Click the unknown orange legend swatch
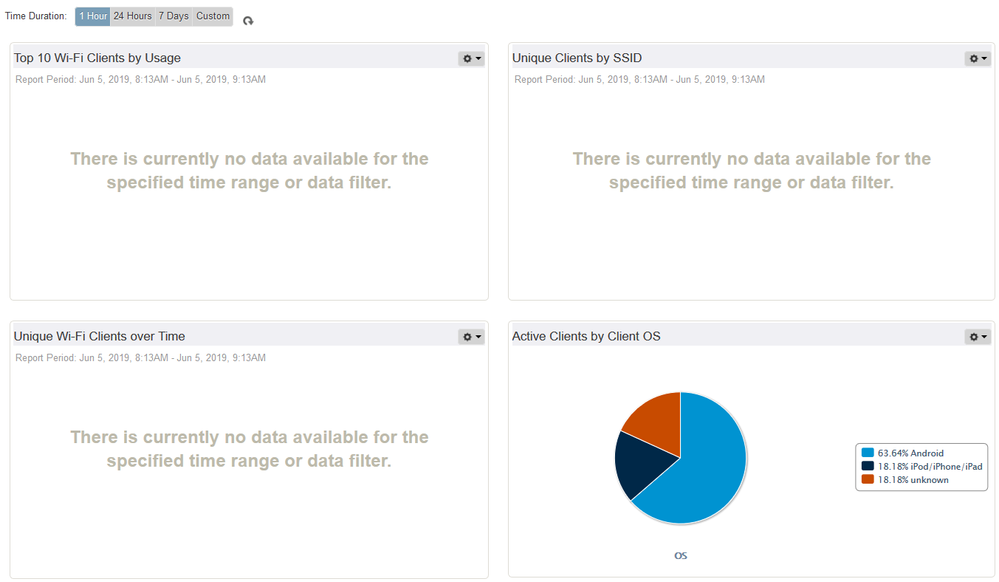The height and width of the screenshot is (582, 999). (x=867, y=479)
